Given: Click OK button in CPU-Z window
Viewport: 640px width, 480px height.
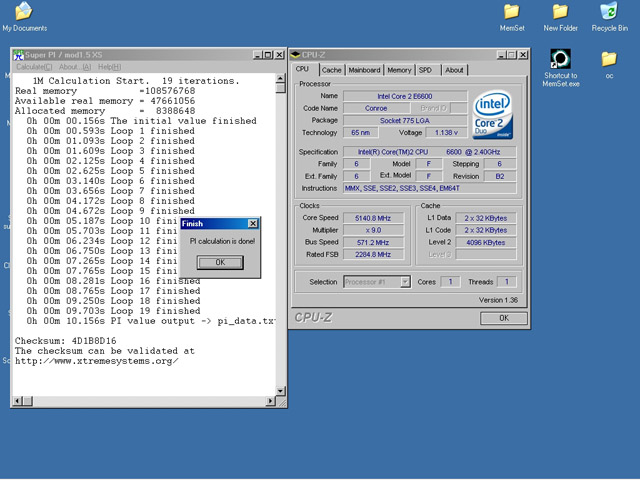Looking at the screenshot, I should click(503, 318).
